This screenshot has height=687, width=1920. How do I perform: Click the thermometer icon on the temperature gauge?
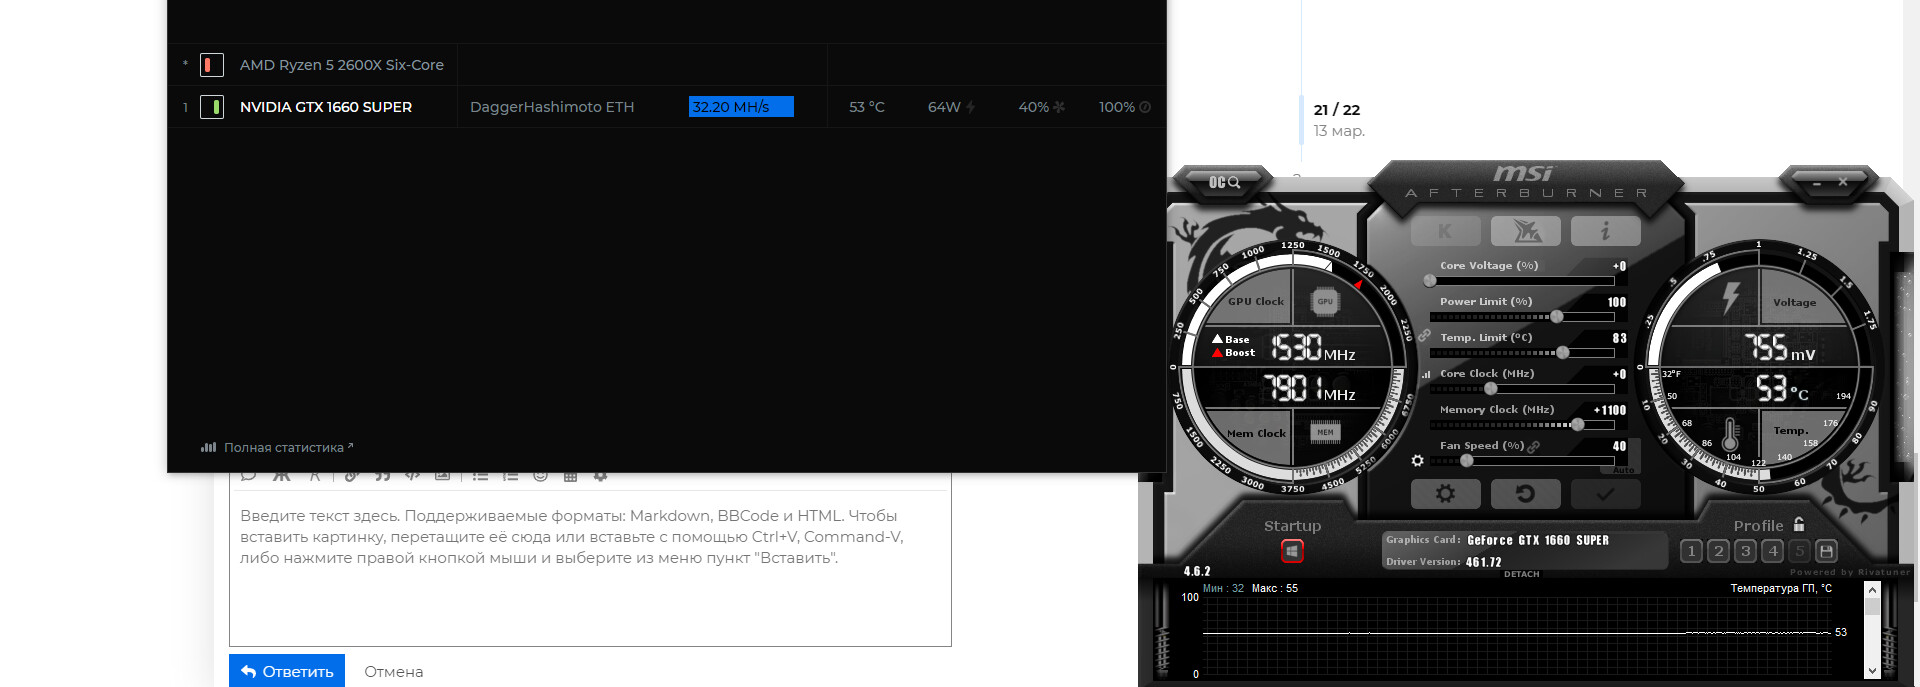pyautogui.click(x=1730, y=433)
